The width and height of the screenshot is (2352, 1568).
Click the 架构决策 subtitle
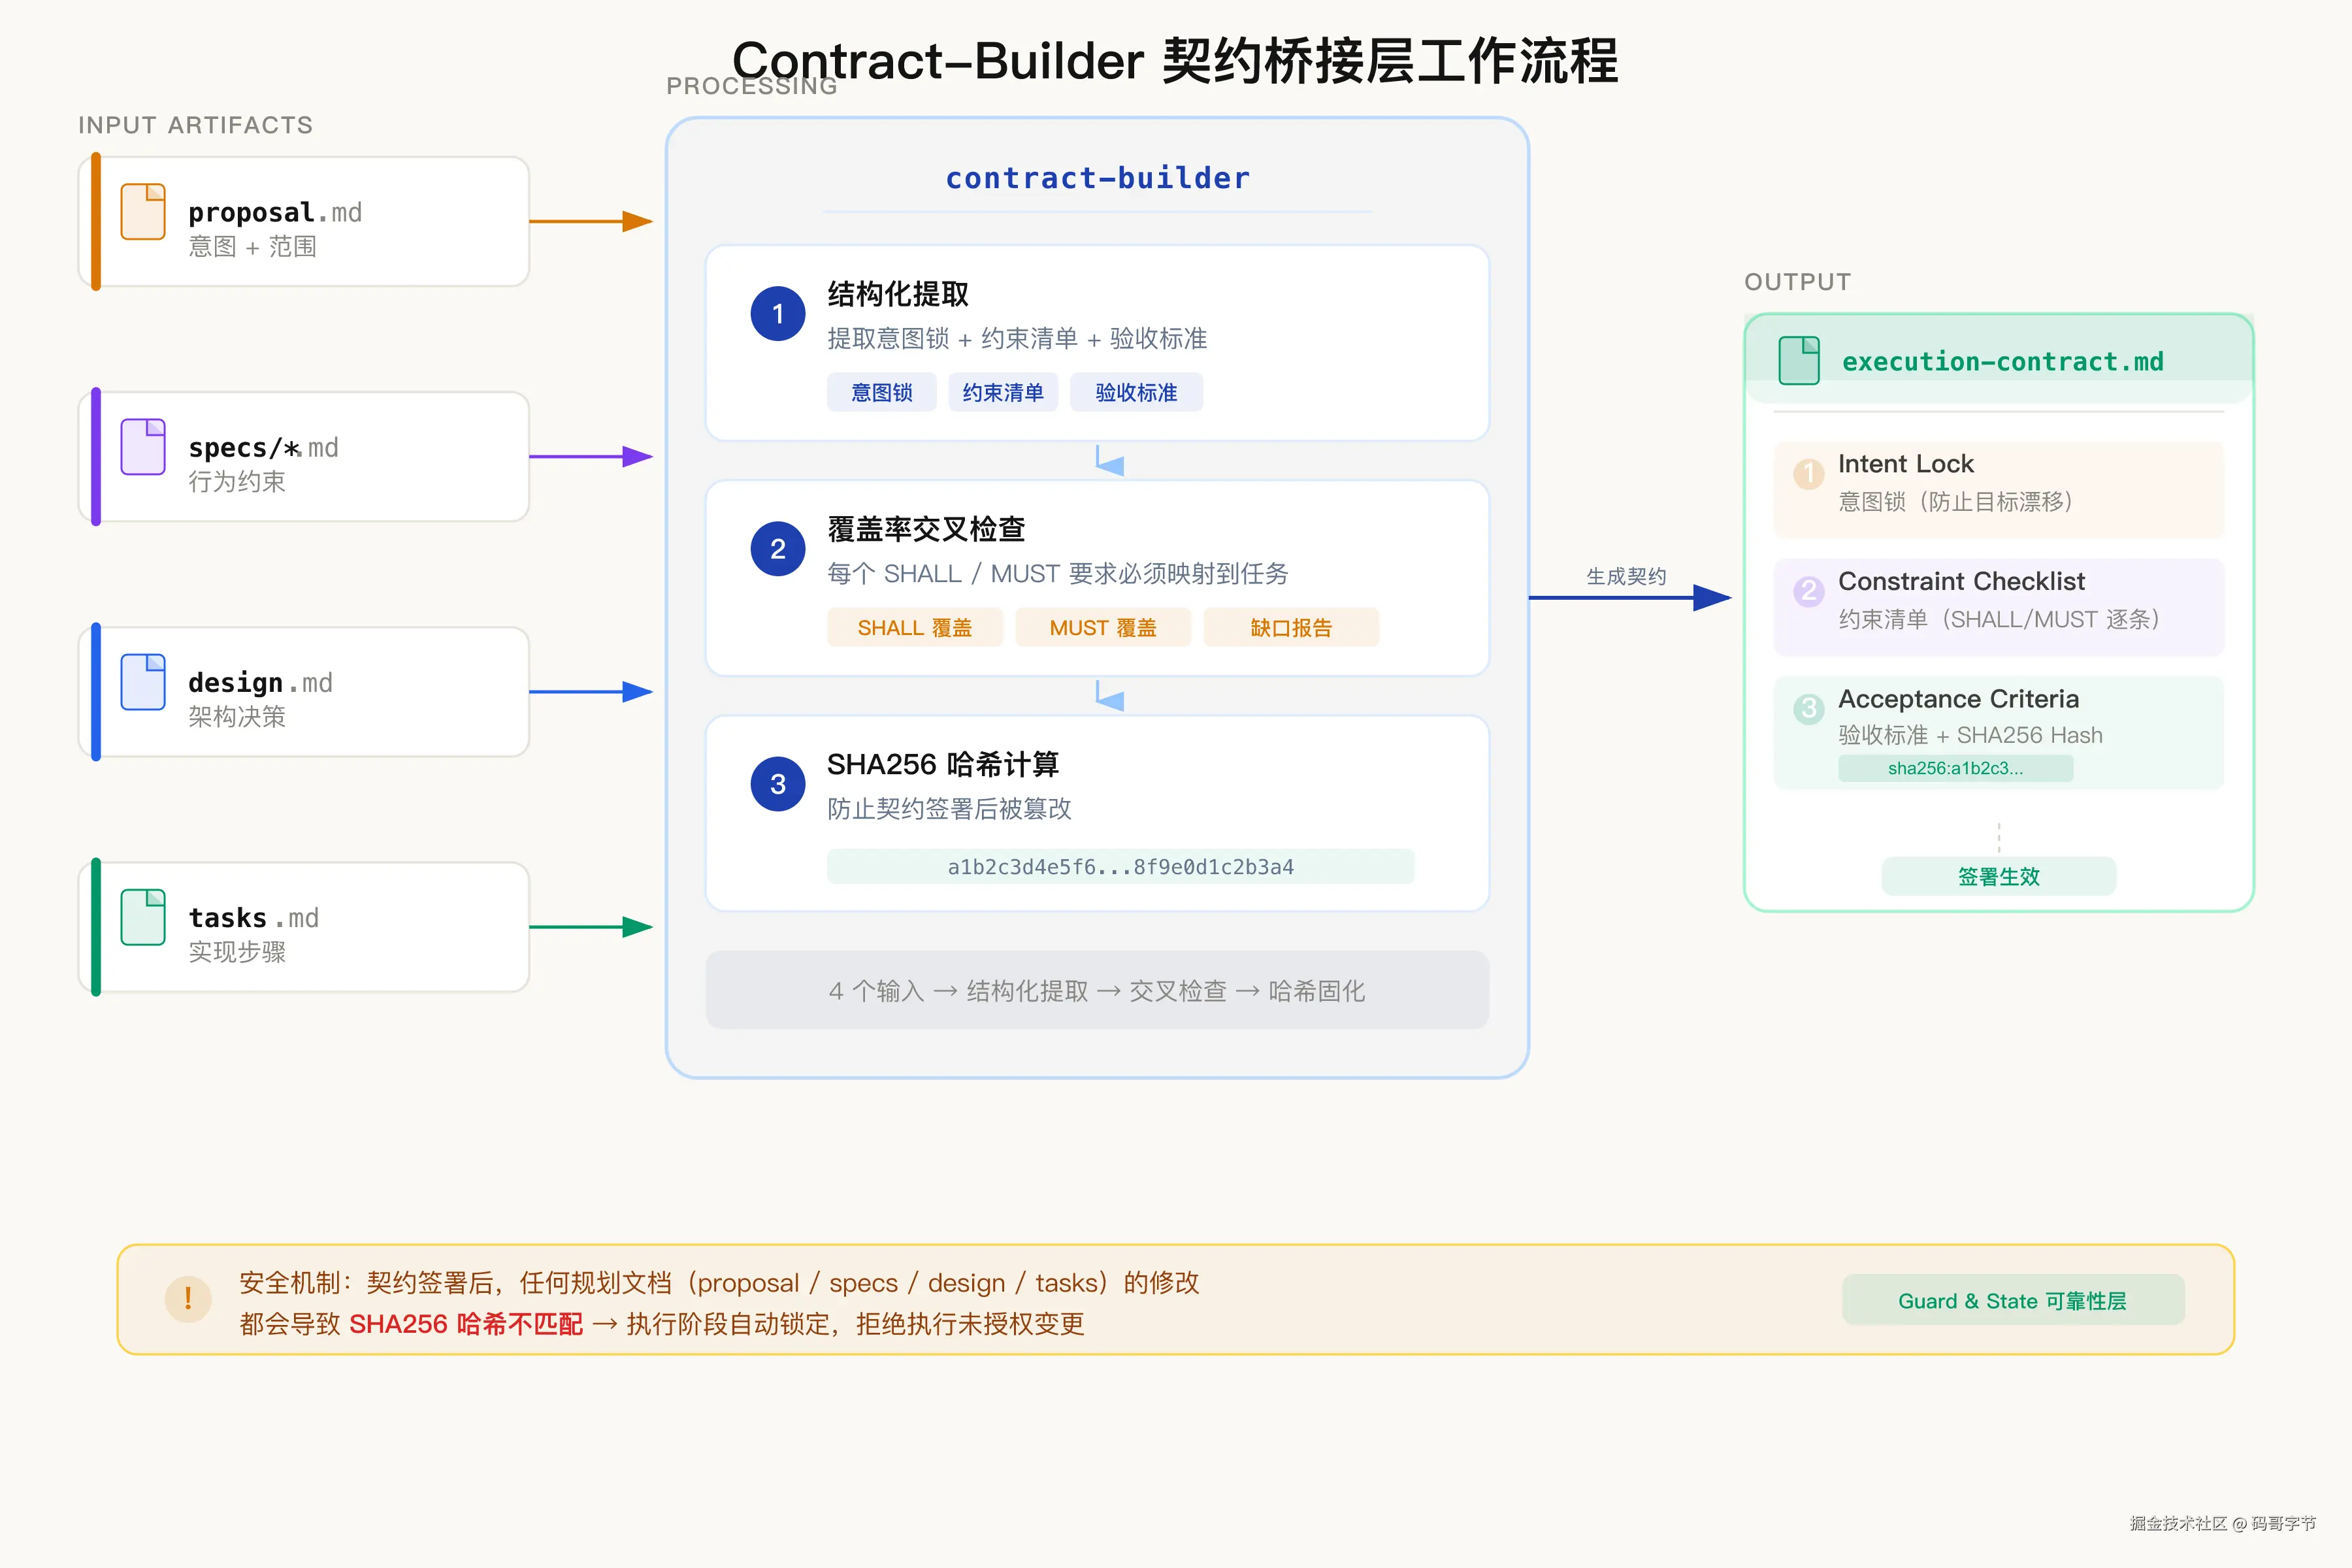pyautogui.click(x=237, y=716)
